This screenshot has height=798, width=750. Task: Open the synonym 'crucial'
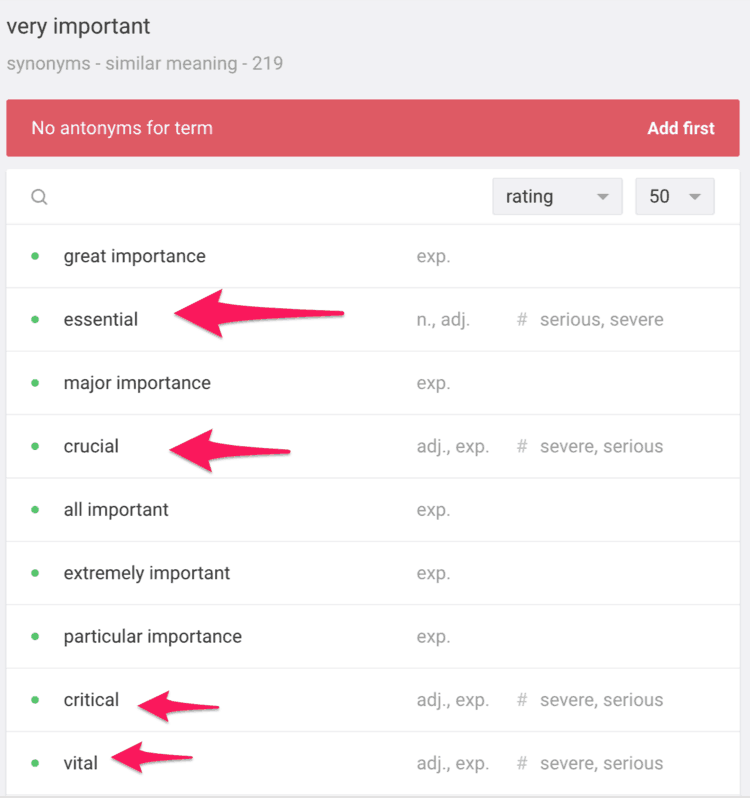(x=91, y=446)
